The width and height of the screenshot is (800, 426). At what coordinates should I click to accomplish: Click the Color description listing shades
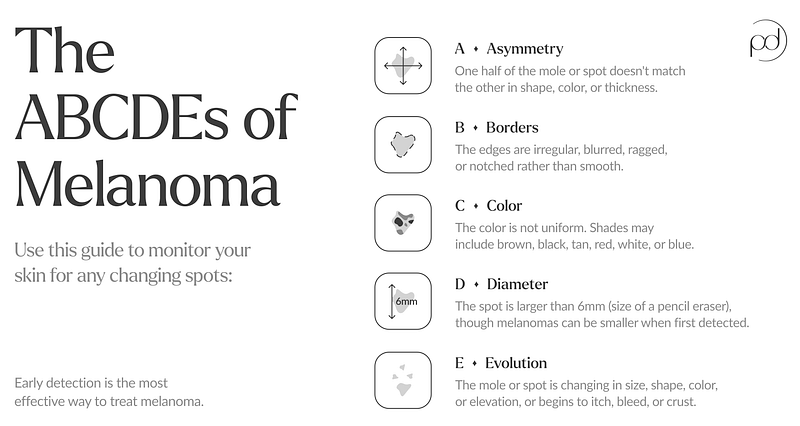click(x=574, y=236)
